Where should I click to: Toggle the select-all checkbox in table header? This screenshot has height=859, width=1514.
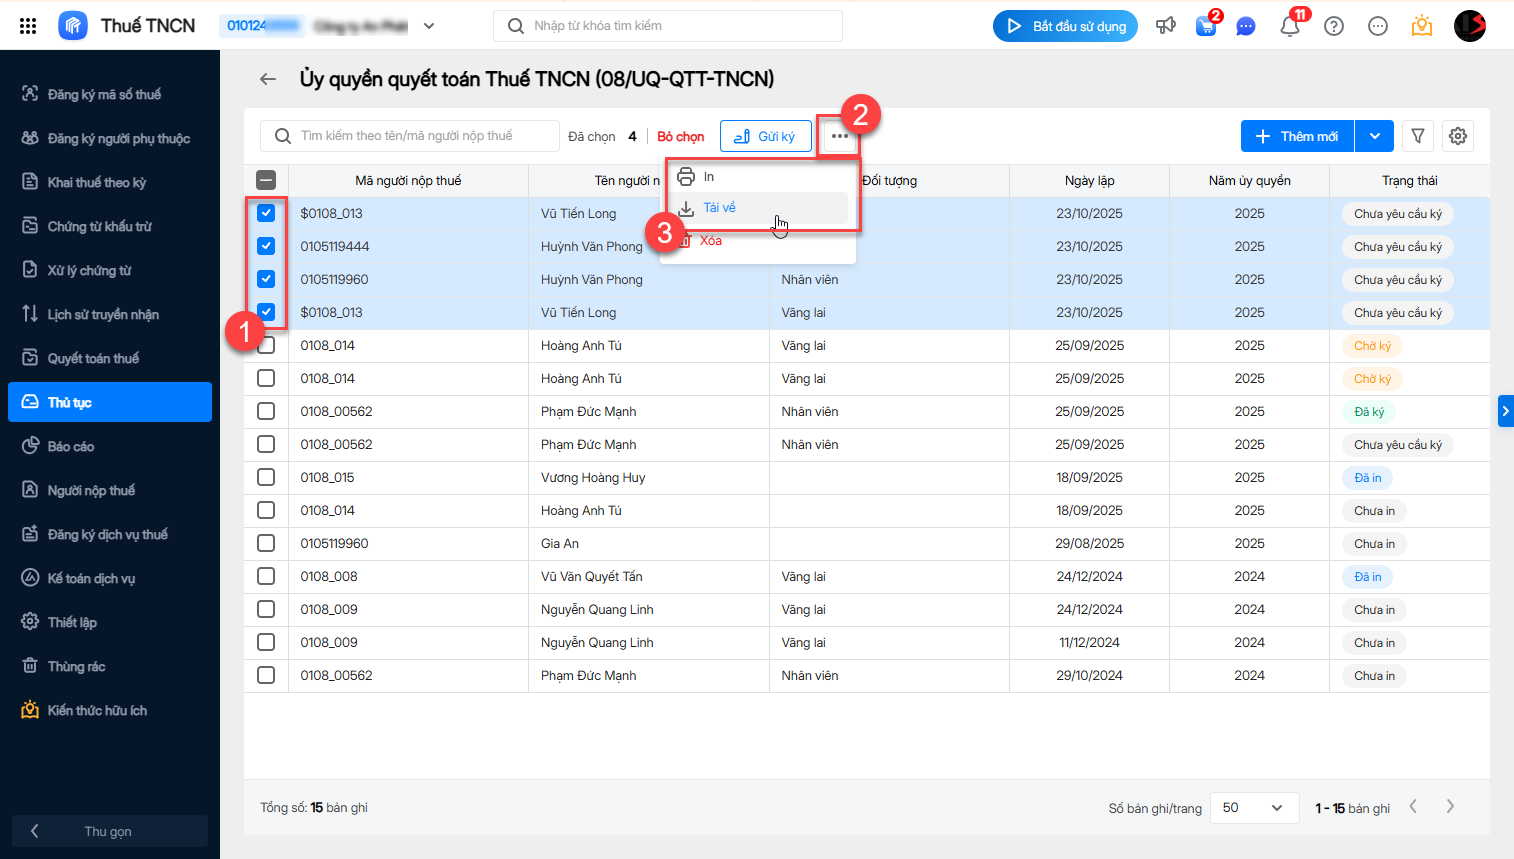click(266, 180)
